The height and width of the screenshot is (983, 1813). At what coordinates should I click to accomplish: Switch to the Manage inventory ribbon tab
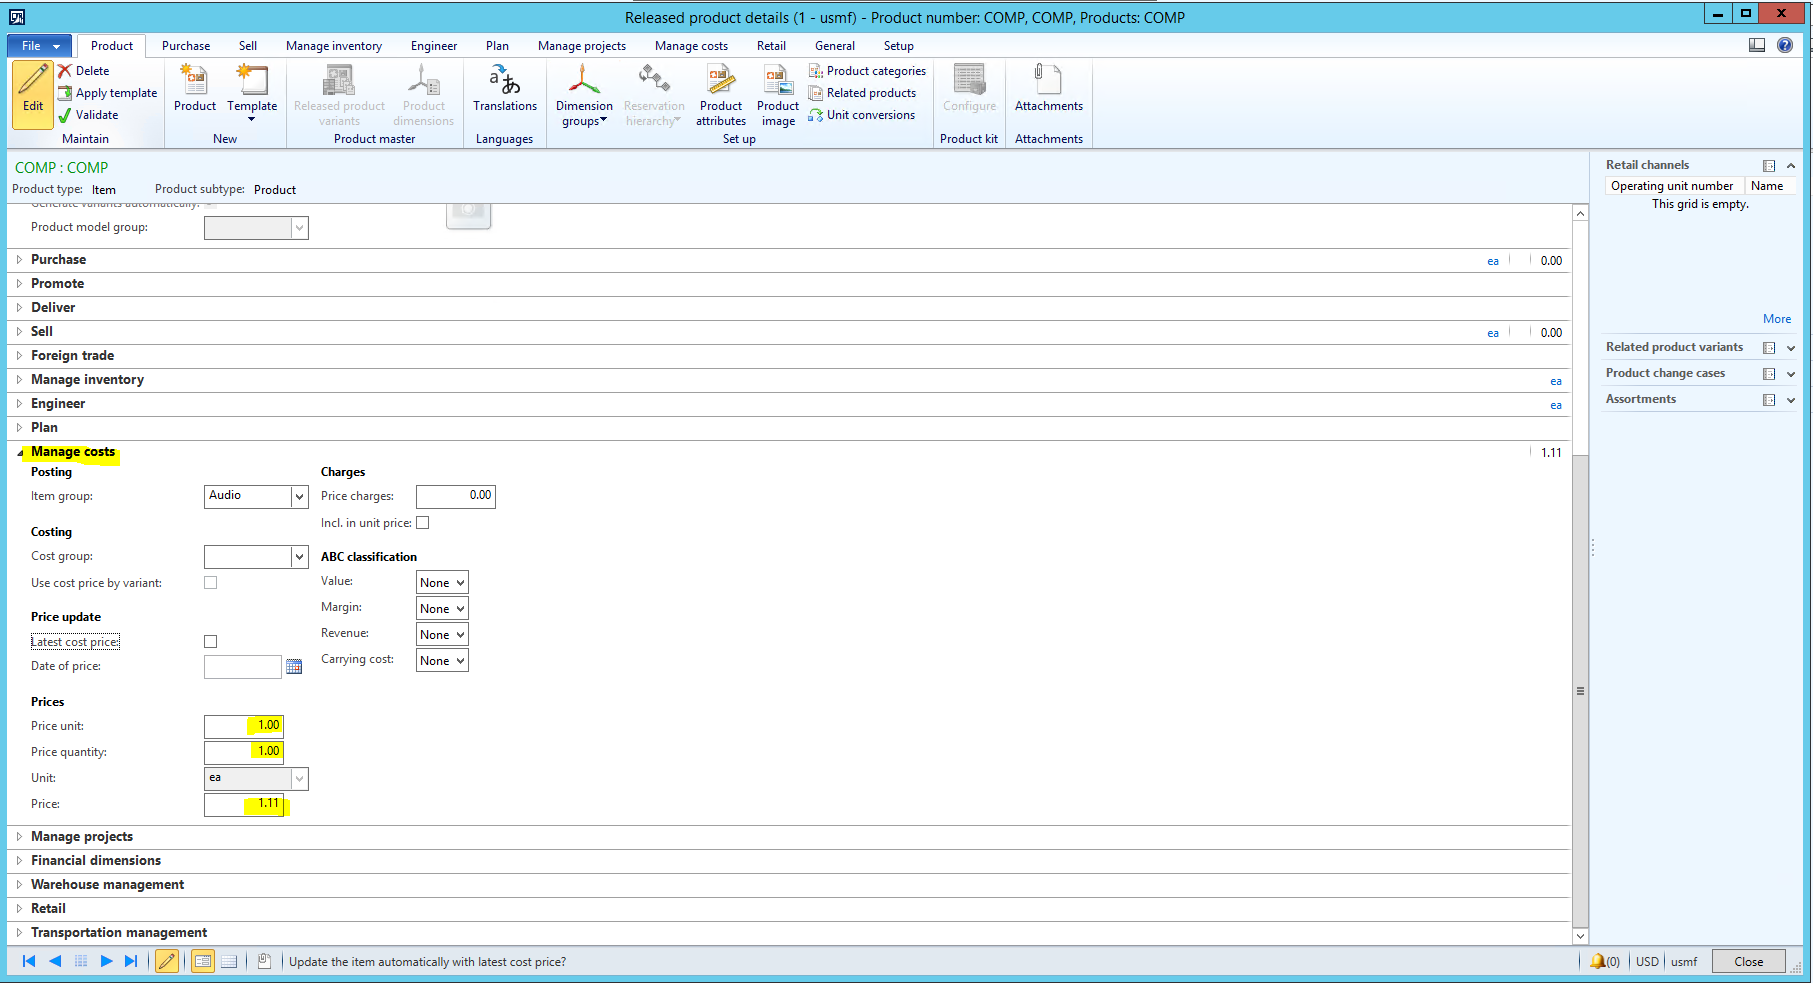(334, 46)
